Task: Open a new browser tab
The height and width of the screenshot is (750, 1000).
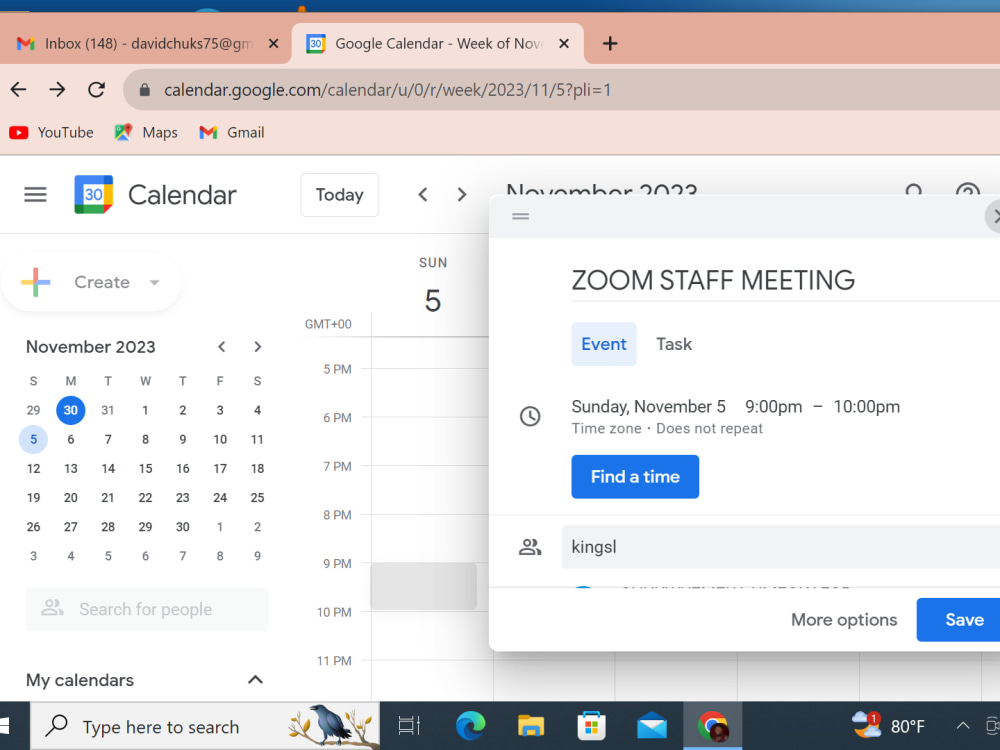Action: tap(610, 43)
